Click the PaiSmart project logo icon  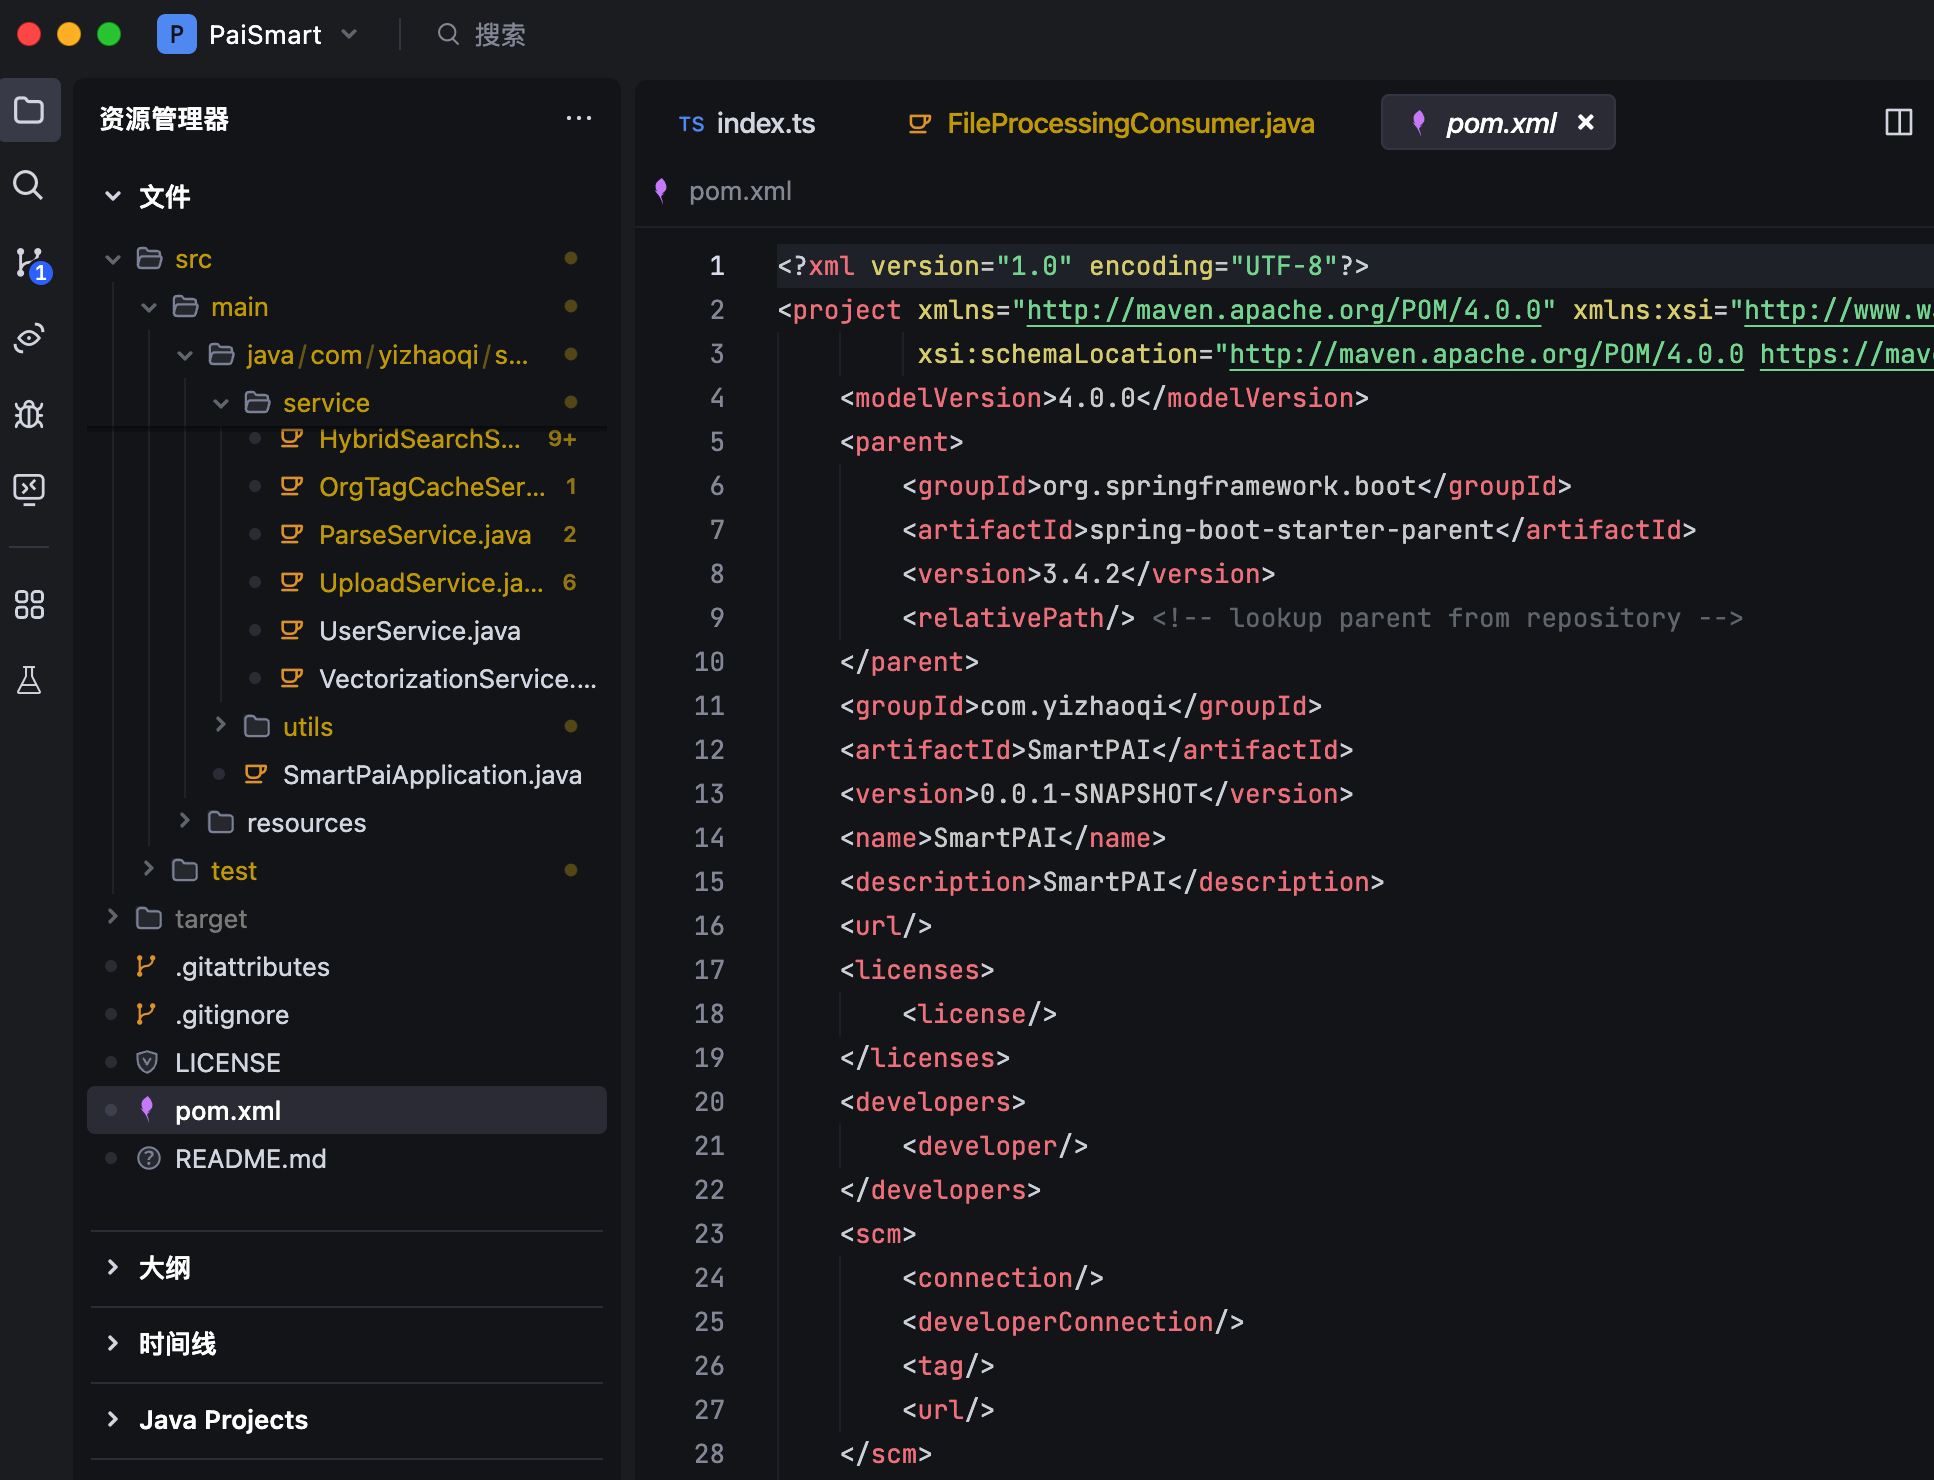point(177,35)
